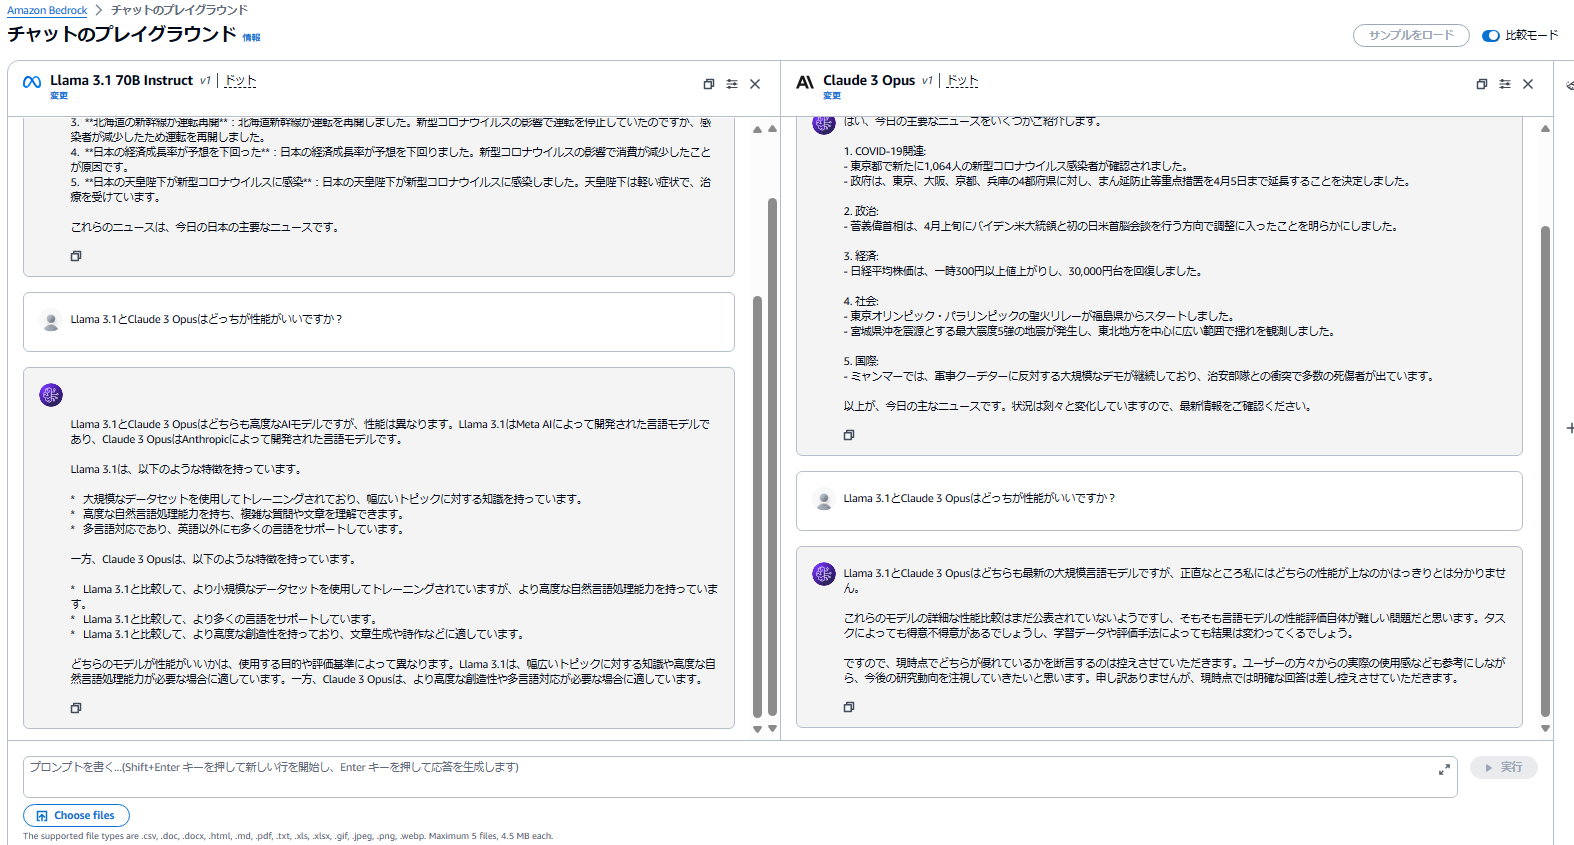Viewport: 1574px width, 845px height.
Task: Click the outer scroll-up arrow in Llama panel
Action: pos(772,129)
